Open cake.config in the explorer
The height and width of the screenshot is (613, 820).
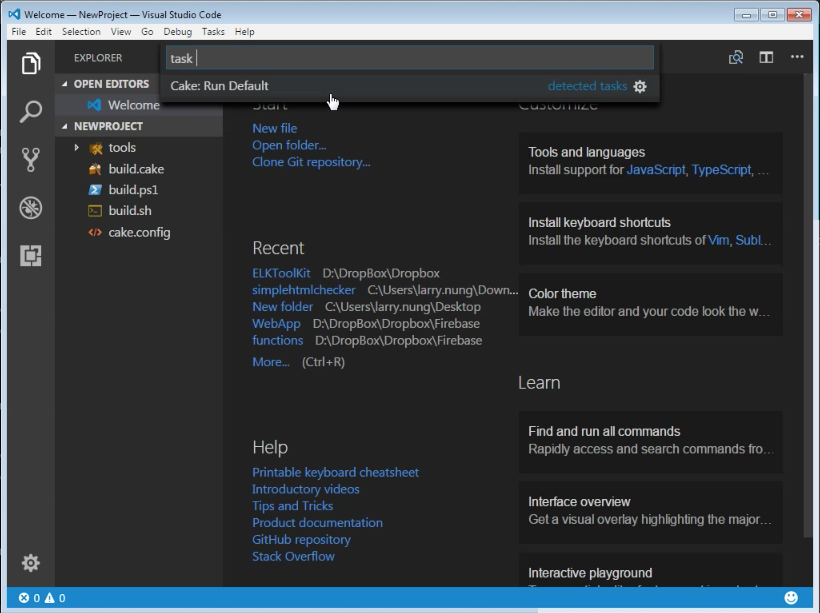click(139, 232)
